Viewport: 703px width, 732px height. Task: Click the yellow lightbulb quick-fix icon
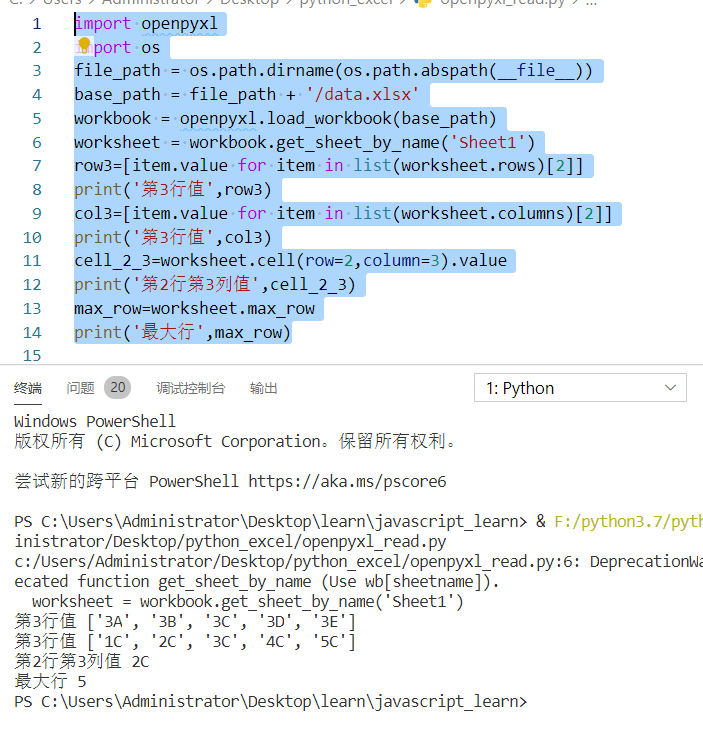pyautogui.click(x=84, y=45)
